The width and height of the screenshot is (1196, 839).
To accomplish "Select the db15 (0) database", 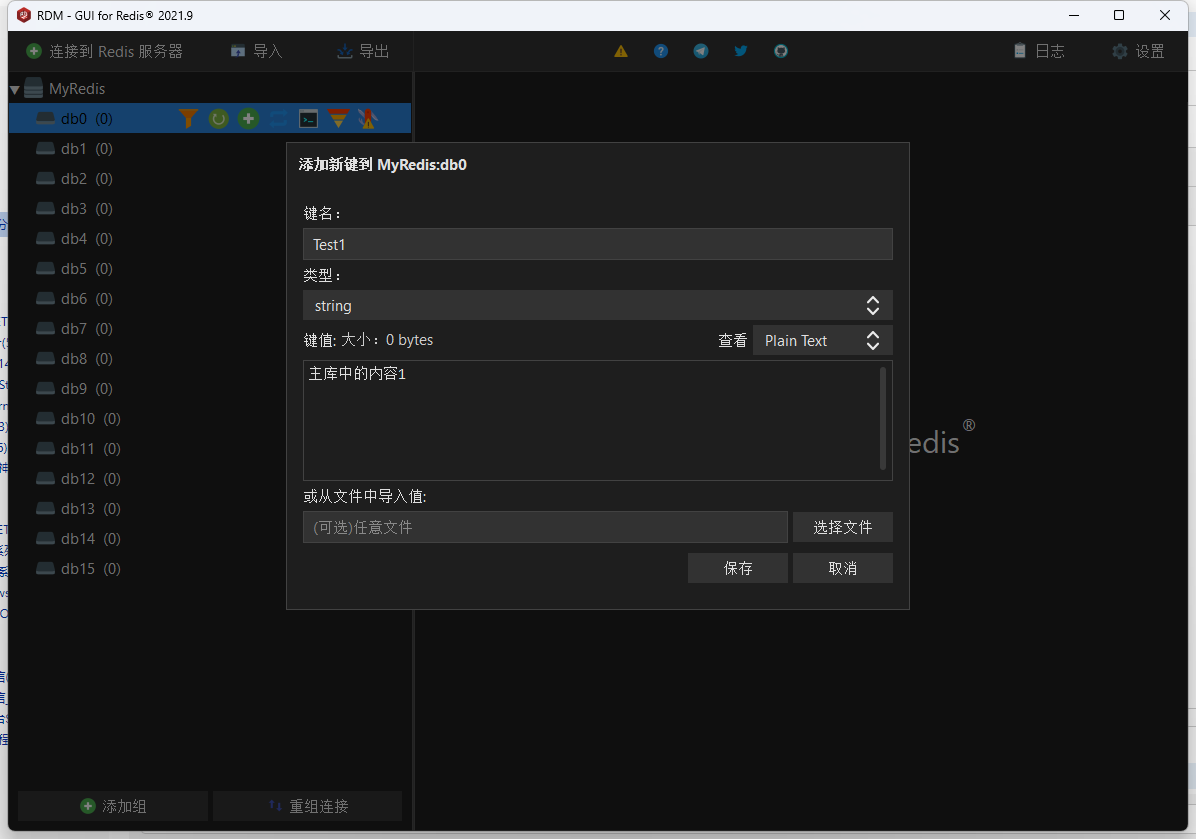I will coord(90,568).
